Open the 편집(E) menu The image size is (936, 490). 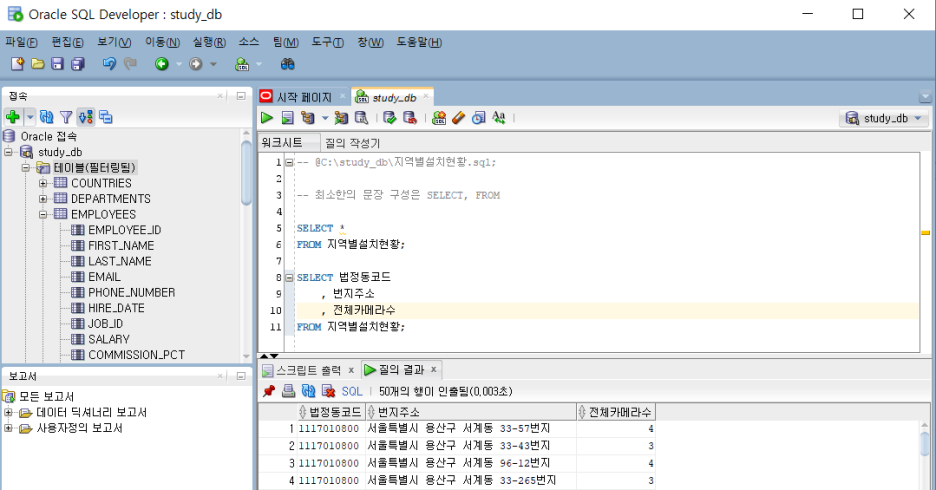pyautogui.click(x=67, y=42)
